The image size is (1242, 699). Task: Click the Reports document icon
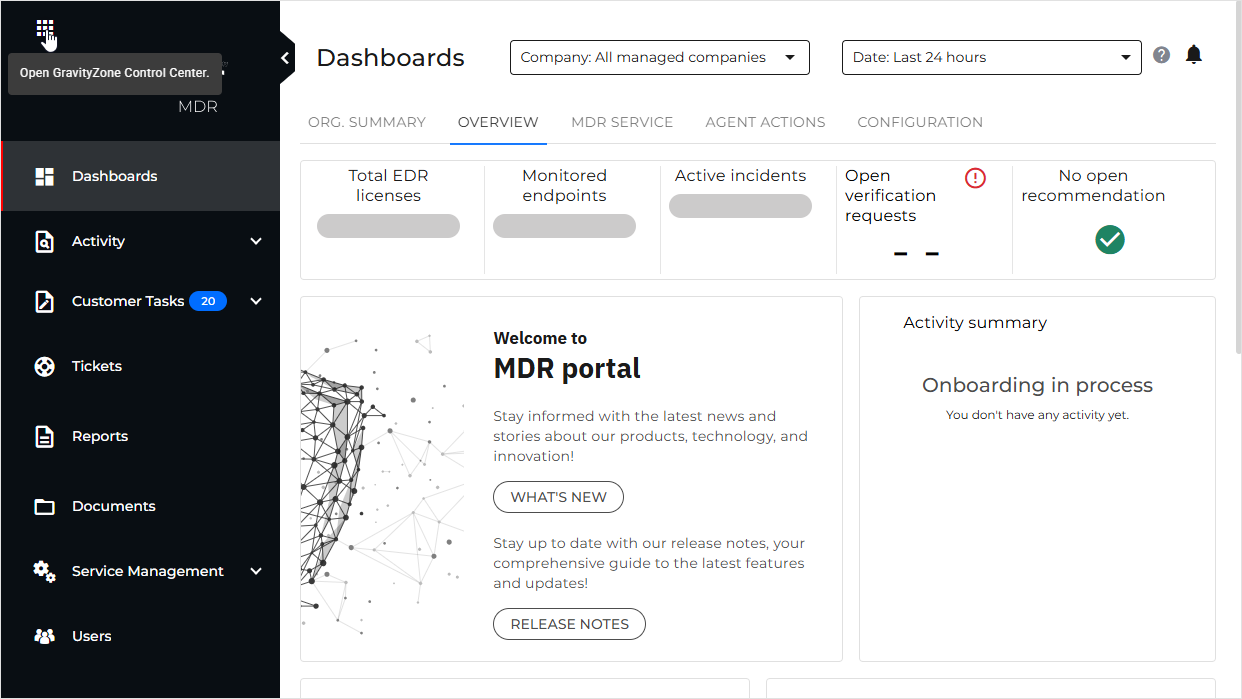click(44, 437)
